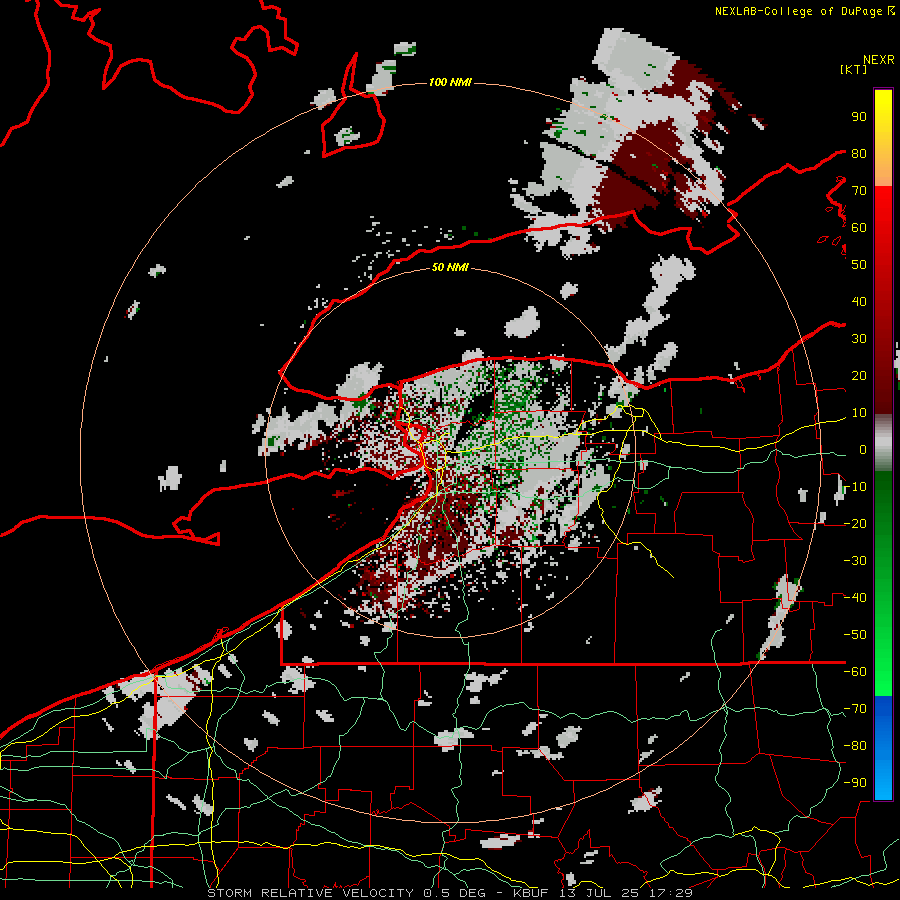900x900 pixels.
Task: Click the NEXLAB-College of DuPage label
Action: (804, 11)
